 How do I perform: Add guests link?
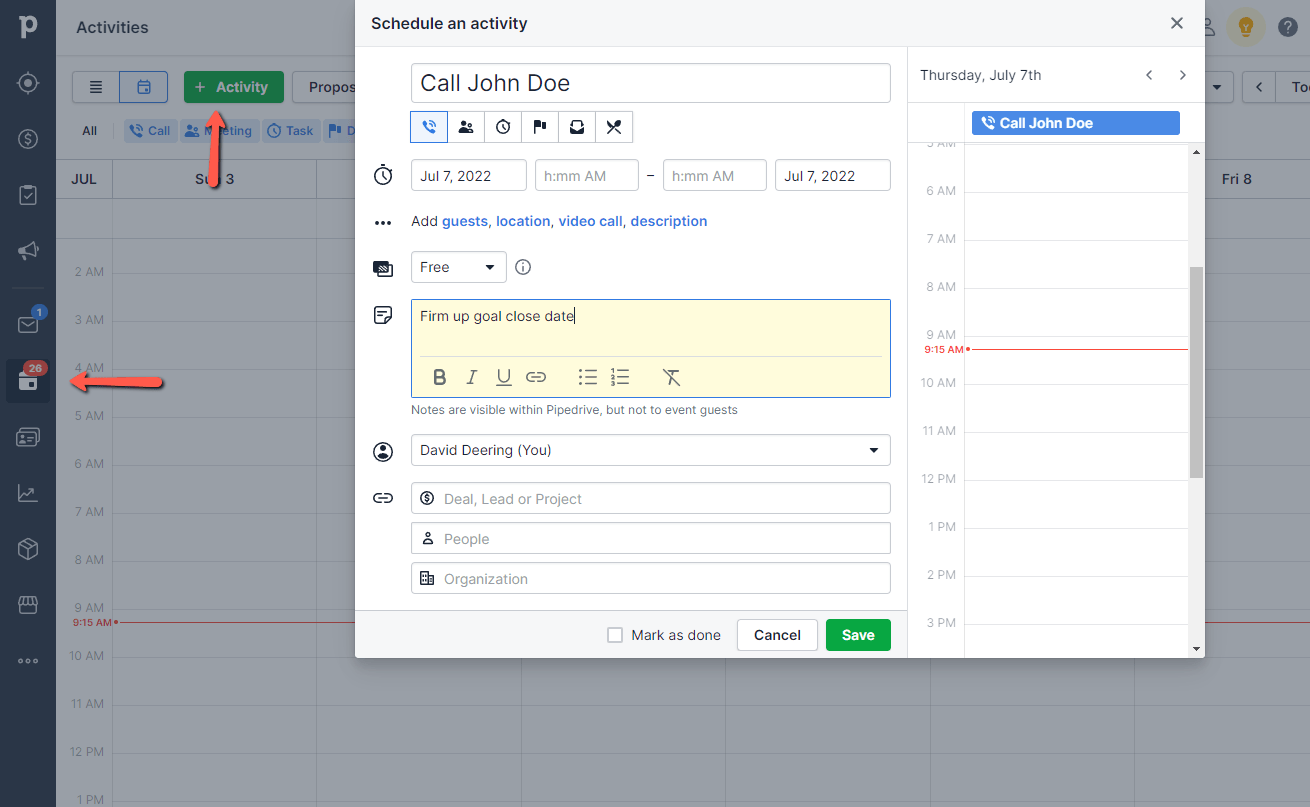coord(465,221)
